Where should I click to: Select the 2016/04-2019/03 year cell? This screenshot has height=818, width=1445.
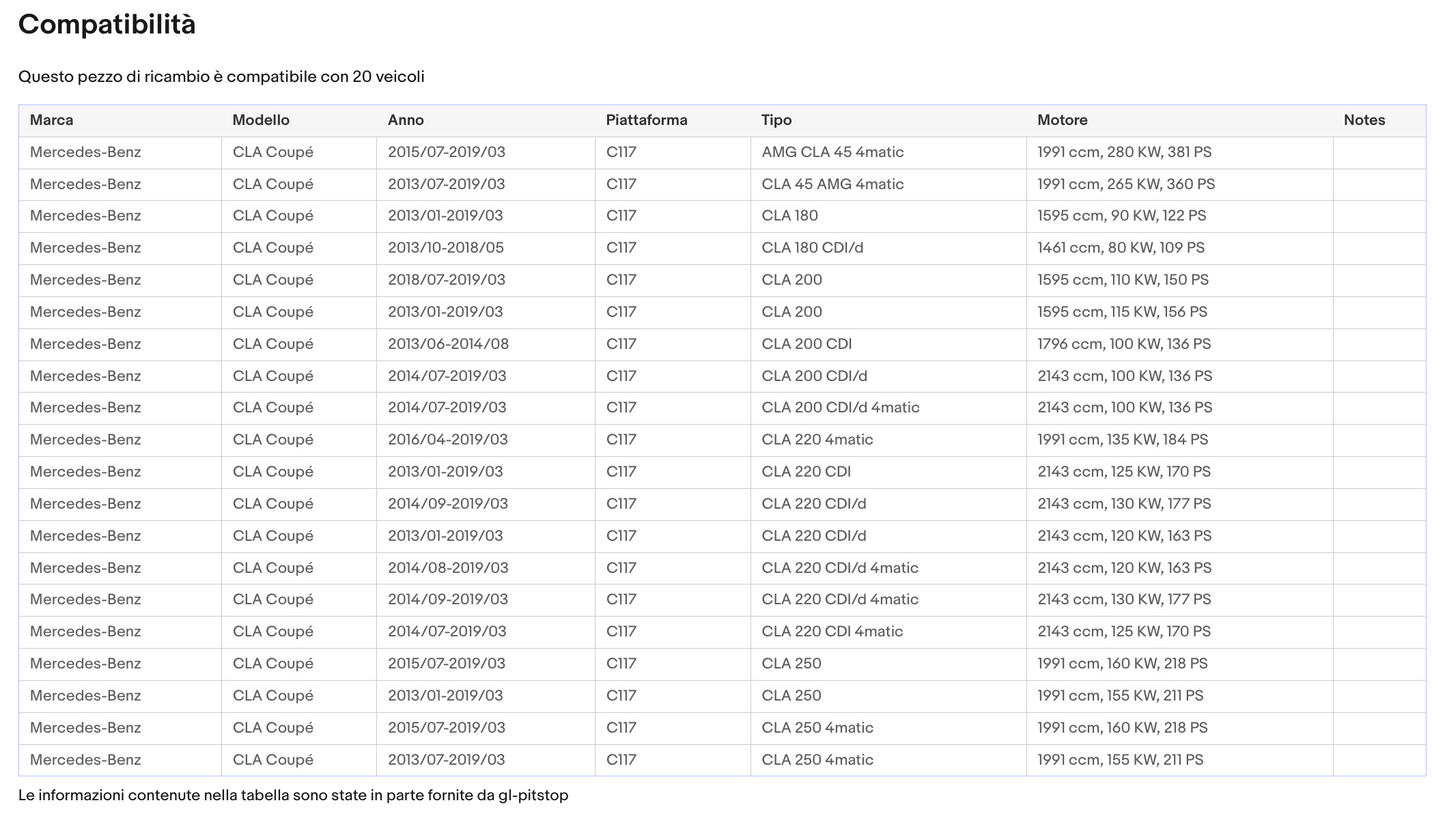tap(447, 440)
